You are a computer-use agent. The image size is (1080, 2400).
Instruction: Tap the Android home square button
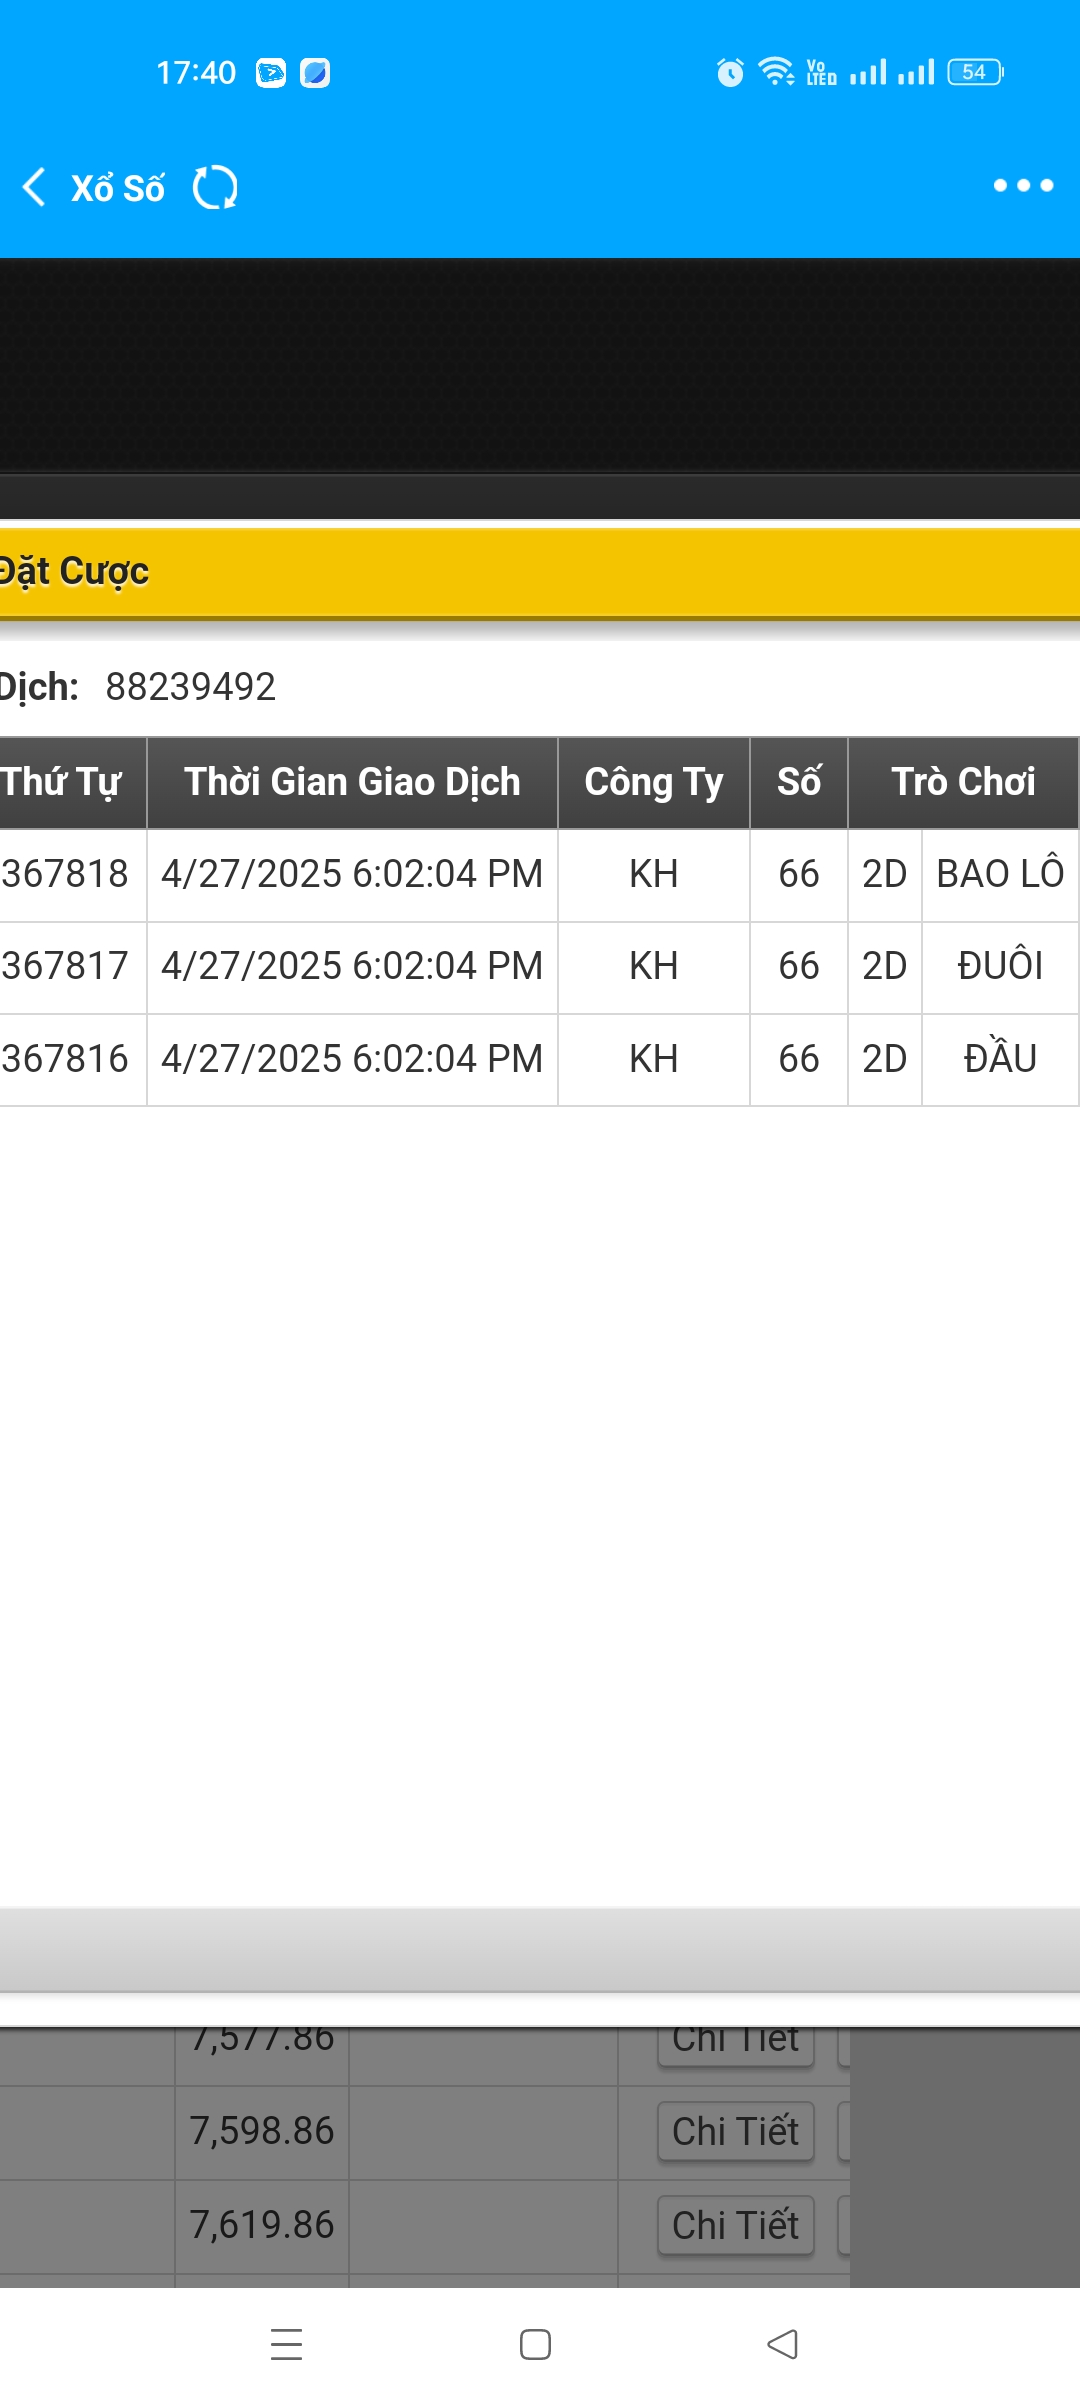pyautogui.click(x=536, y=2344)
